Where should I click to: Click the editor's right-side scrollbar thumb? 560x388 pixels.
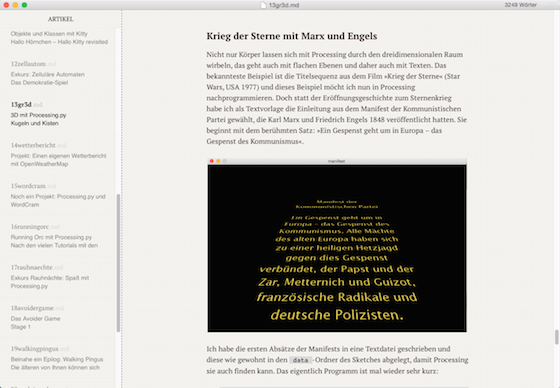556,337
